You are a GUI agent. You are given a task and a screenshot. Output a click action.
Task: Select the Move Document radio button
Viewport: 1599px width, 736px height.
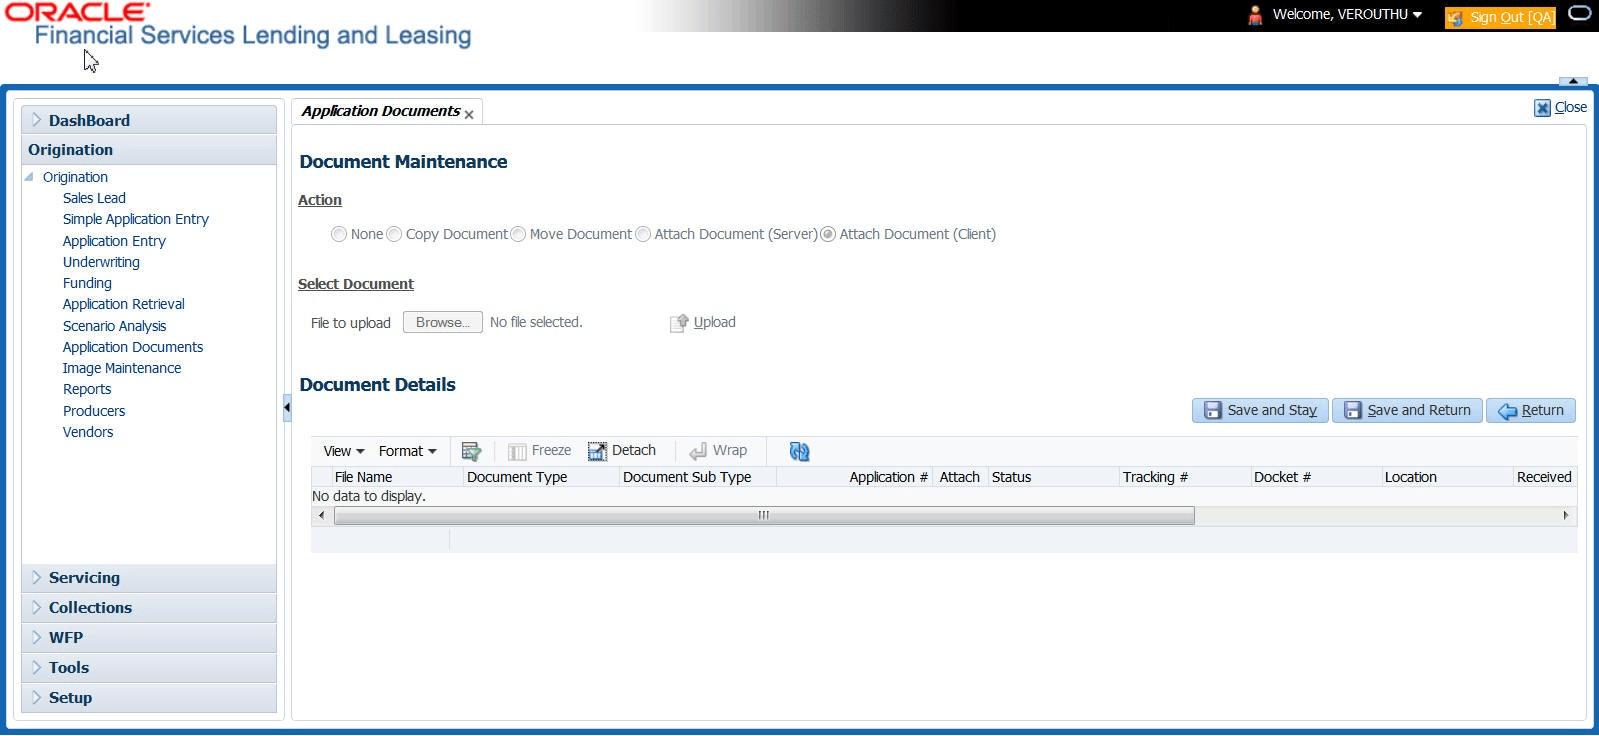pyautogui.click(x=518, y=234)
